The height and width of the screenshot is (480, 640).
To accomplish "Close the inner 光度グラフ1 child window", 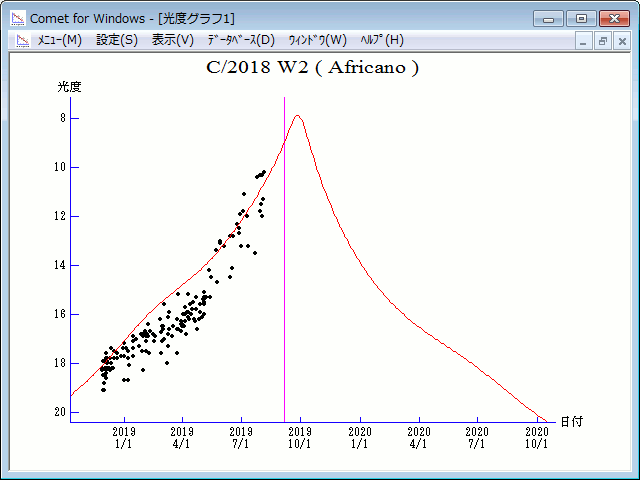I will 622,41.
